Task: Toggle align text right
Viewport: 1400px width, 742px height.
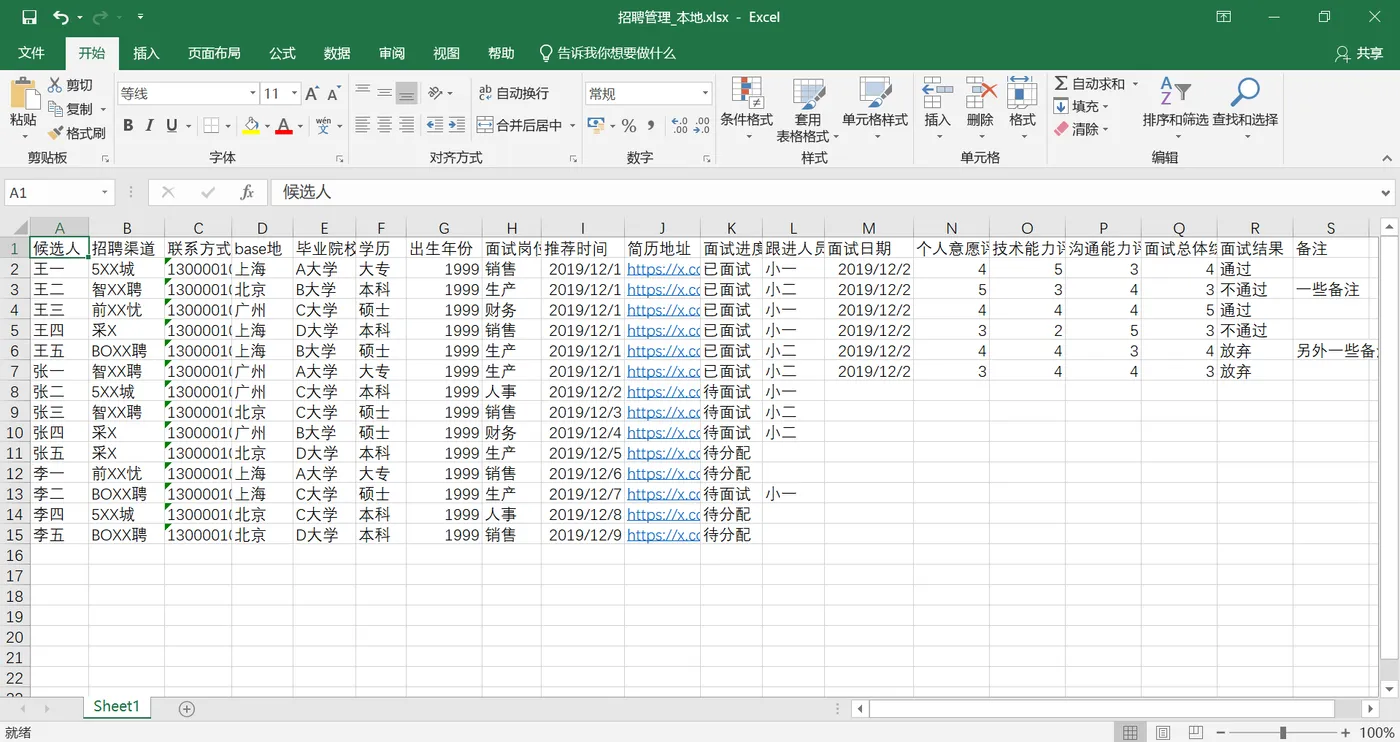Action: (406, 125)
